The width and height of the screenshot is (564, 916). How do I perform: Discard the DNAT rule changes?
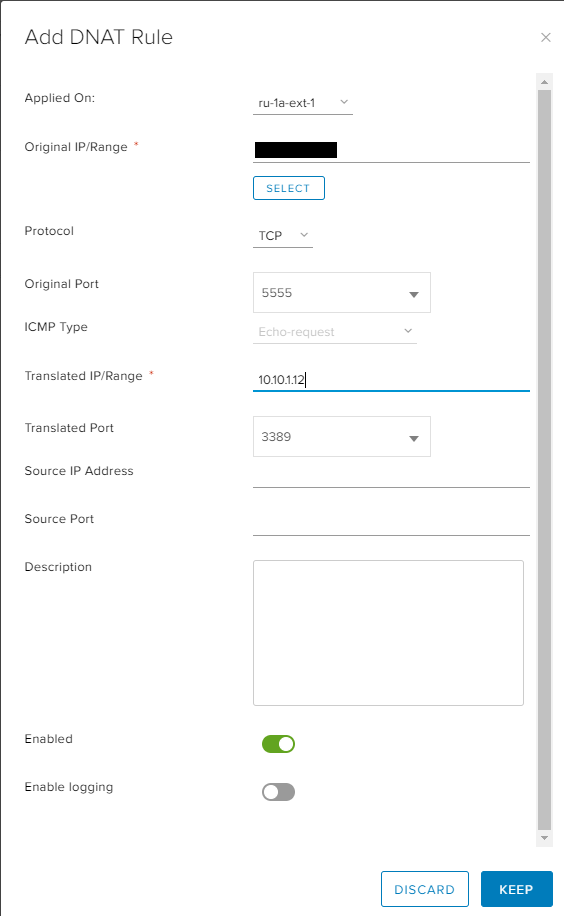tap(424, 889)
